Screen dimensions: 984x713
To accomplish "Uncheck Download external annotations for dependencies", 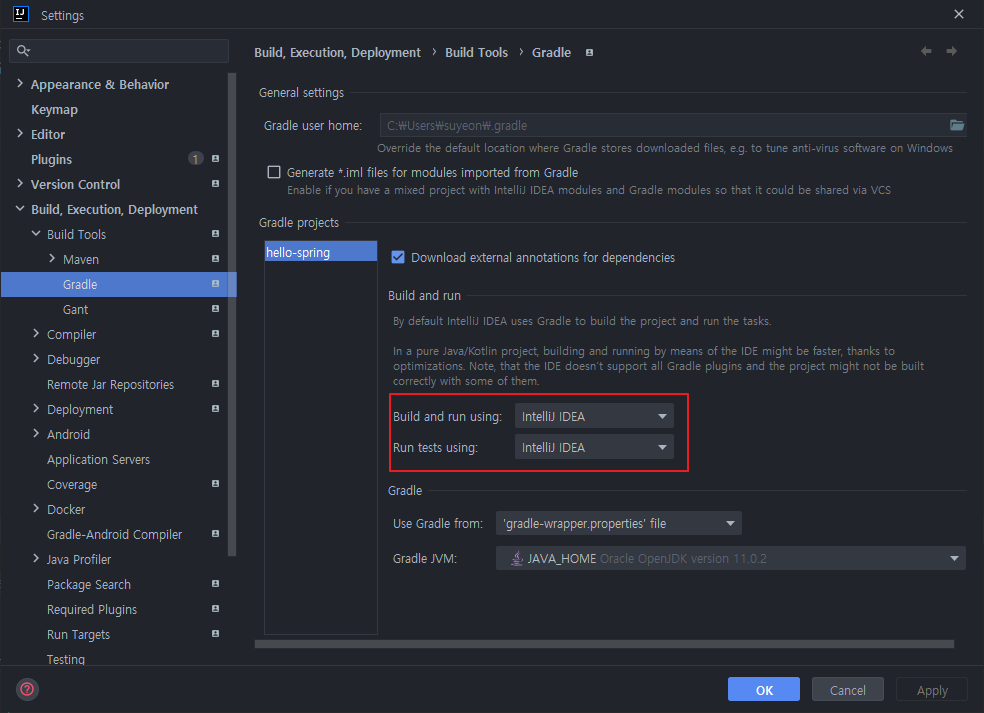I will (398, 257).
